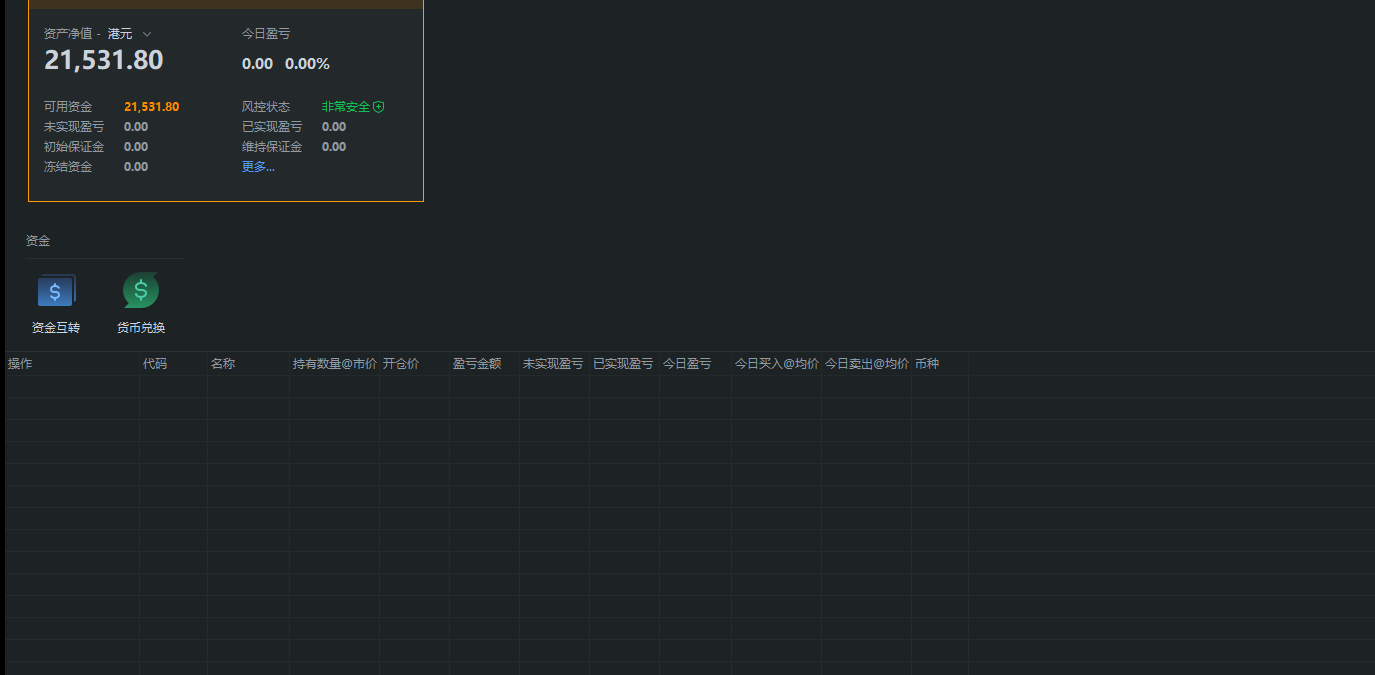This screenshot has height=675, width=1375.
Task: Click the 未实现盈亏 column header
Action: click(x=553, y=364)
